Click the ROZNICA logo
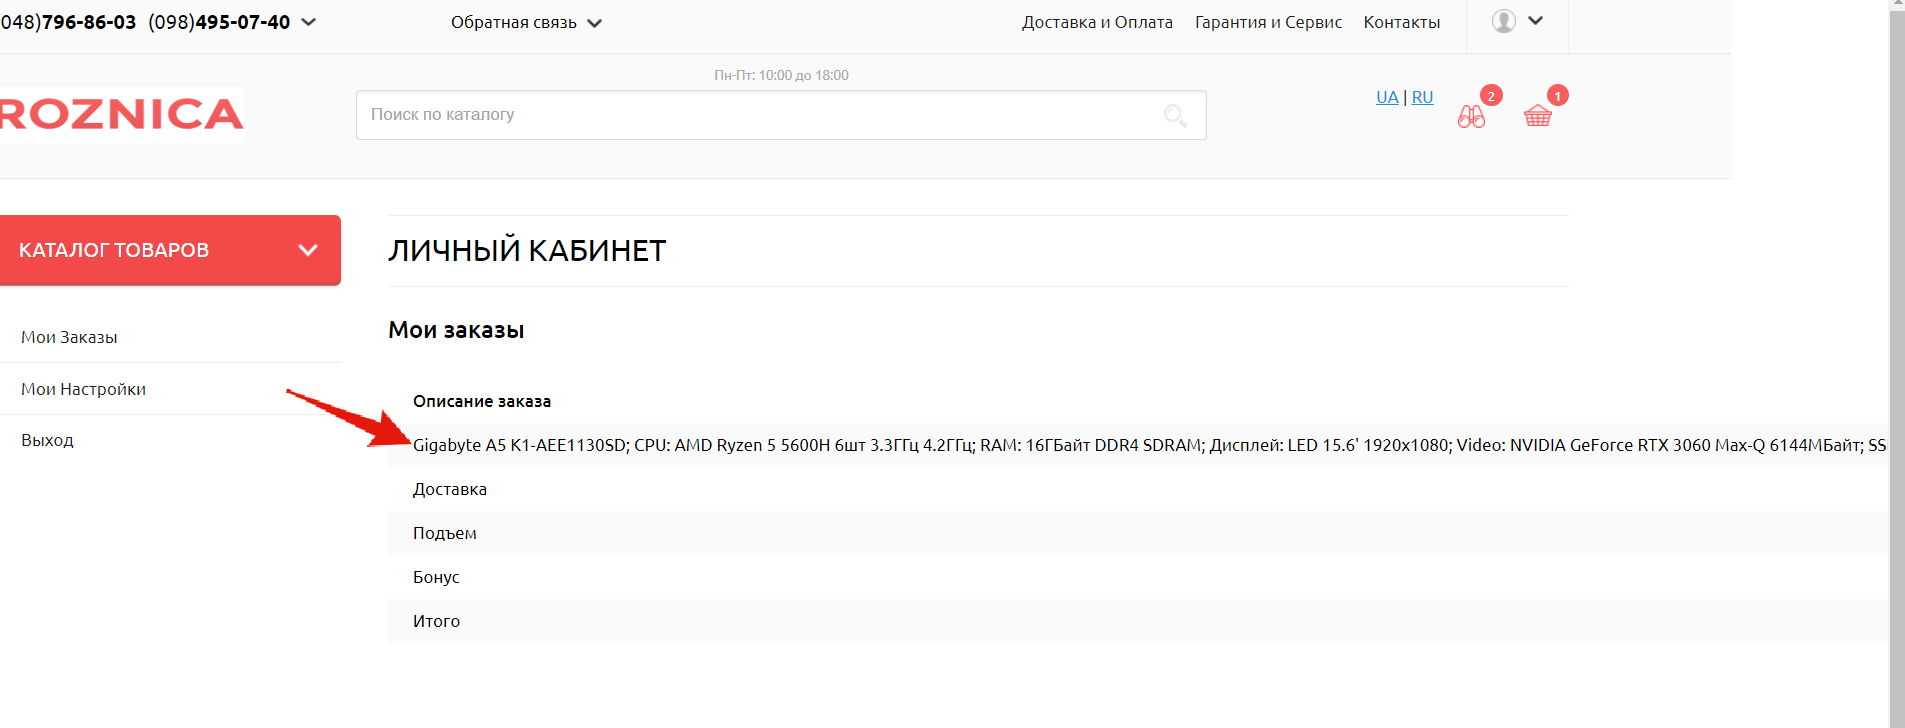 (121, 114)
